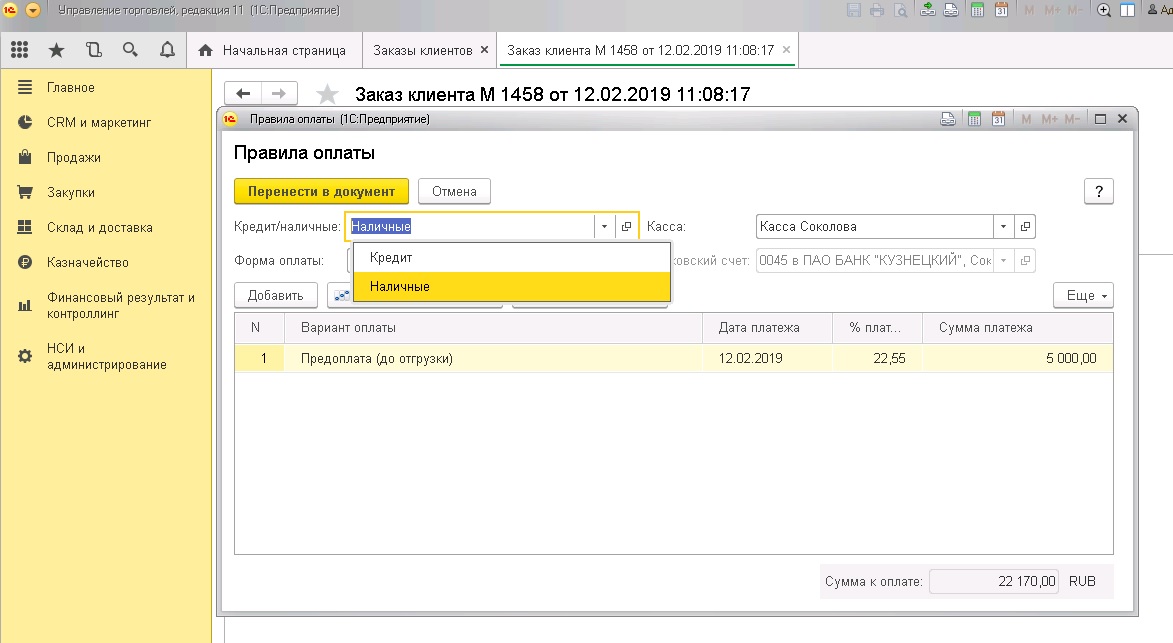
Task: Expand the Кредит/наличные dropdown arrow
Action: (604, 227)
